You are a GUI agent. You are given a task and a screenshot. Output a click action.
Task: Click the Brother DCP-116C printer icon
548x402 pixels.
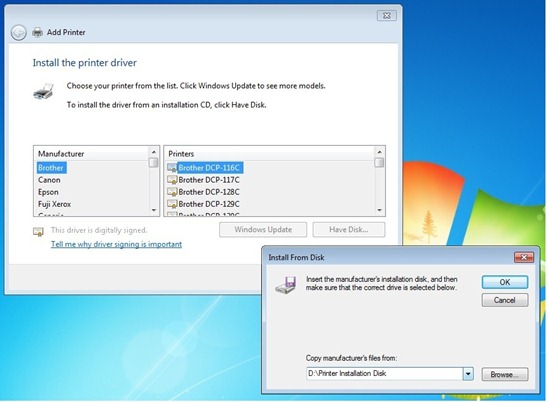click(x=172, y=168)
